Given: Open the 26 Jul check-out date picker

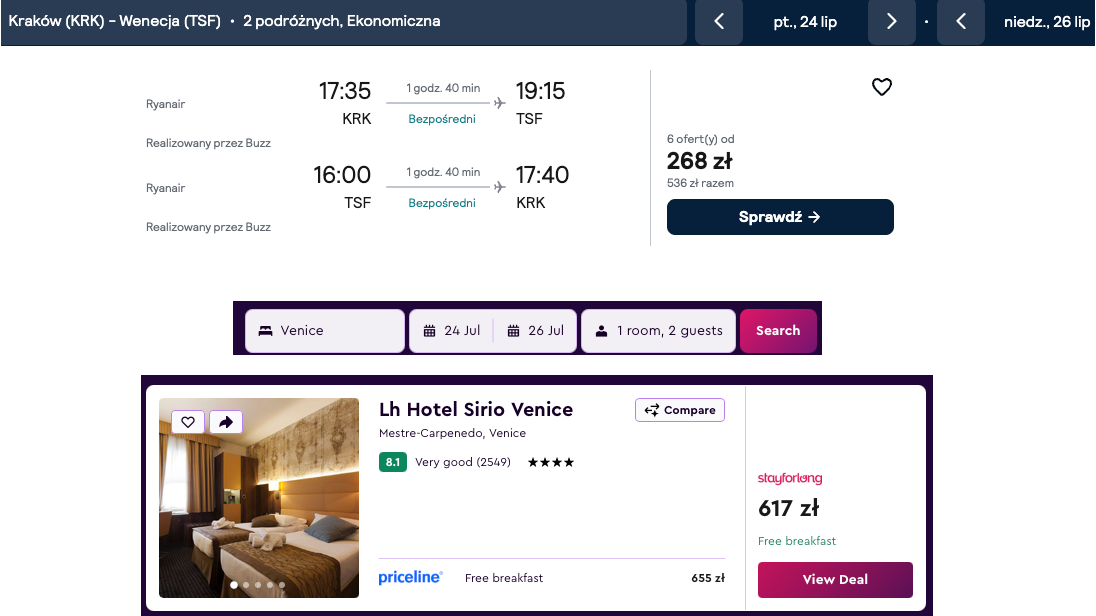Looking at the screenshot, I should point(536,331).
